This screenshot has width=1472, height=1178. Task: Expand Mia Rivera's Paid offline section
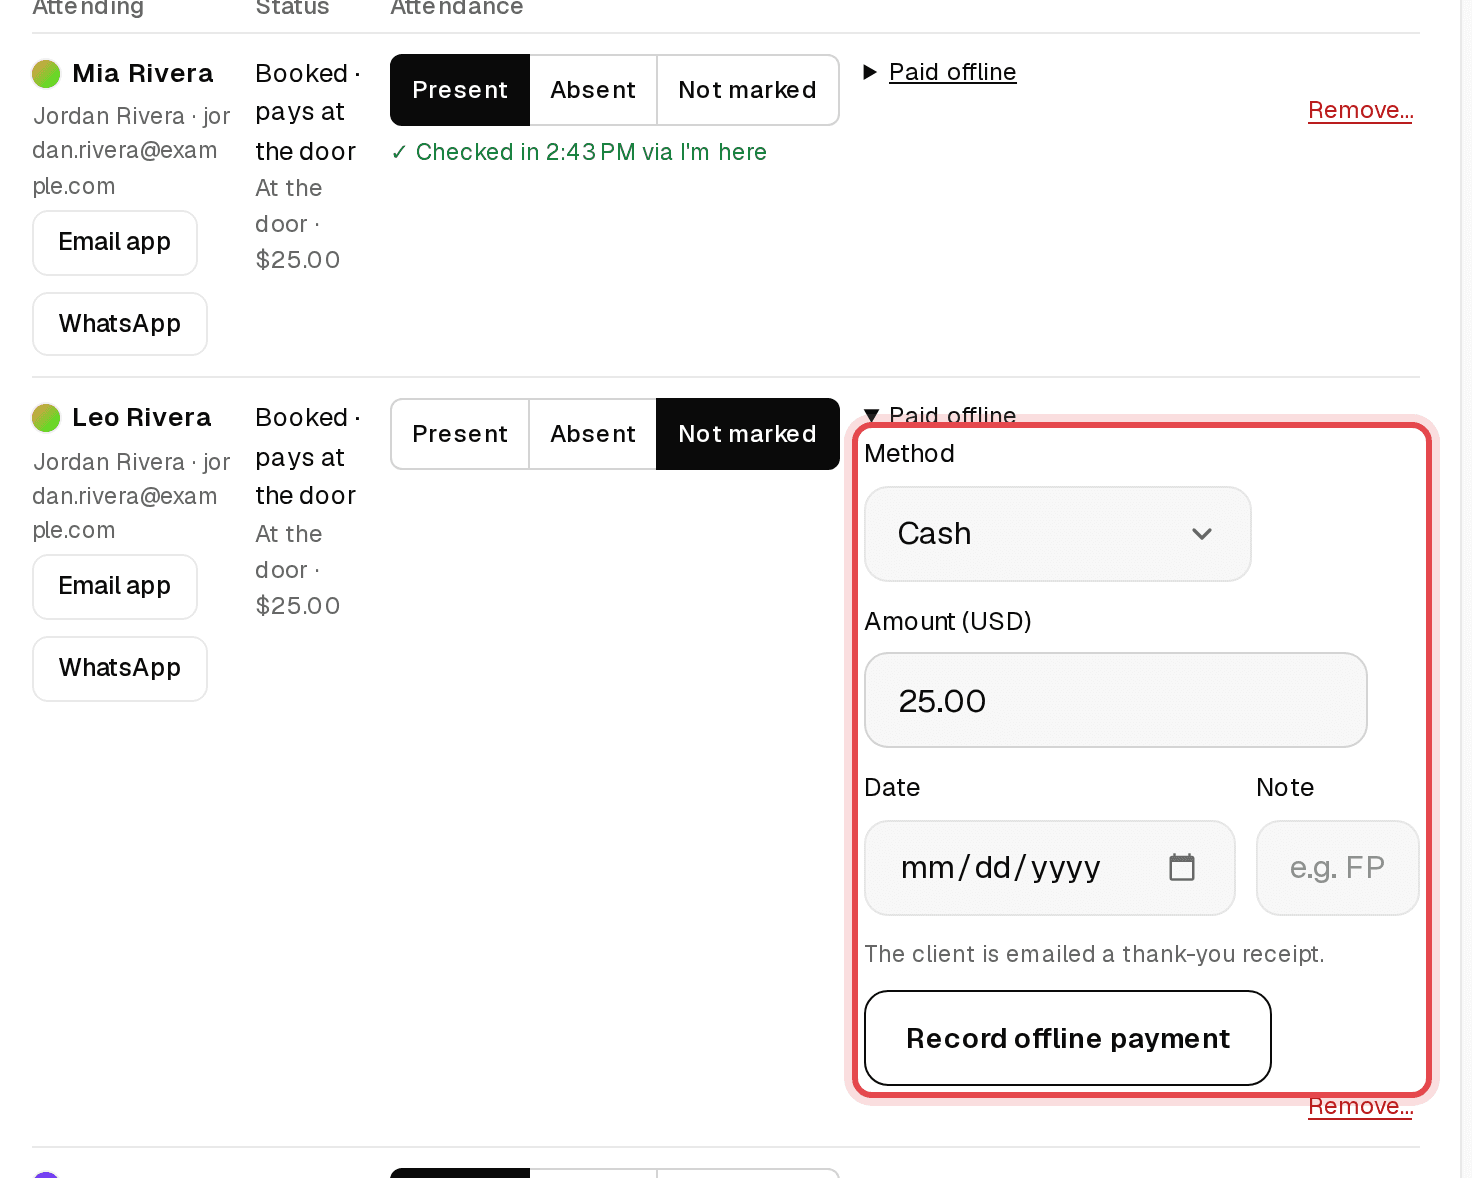pyautogui.click(x=940, y=72)
